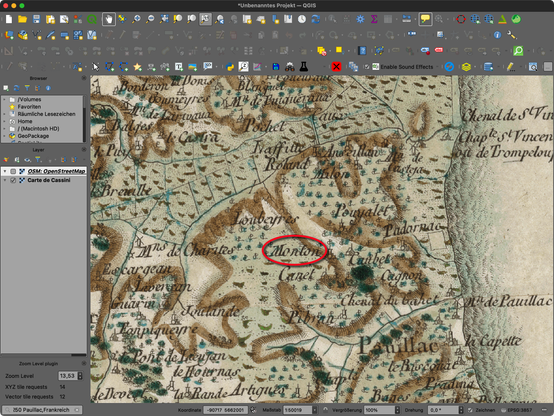This screenshot has height=416, width=554.
Task: Open the wrench settings icon
Action: [511, 35]
